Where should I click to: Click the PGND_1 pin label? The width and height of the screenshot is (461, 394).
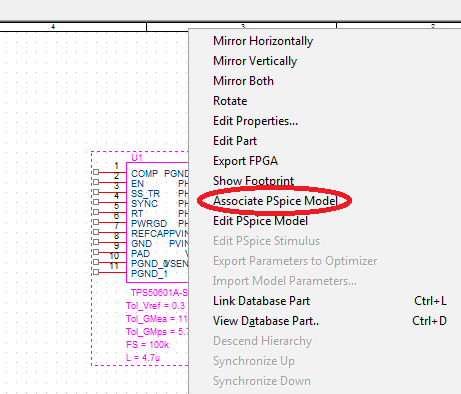[x=149, y=274]
